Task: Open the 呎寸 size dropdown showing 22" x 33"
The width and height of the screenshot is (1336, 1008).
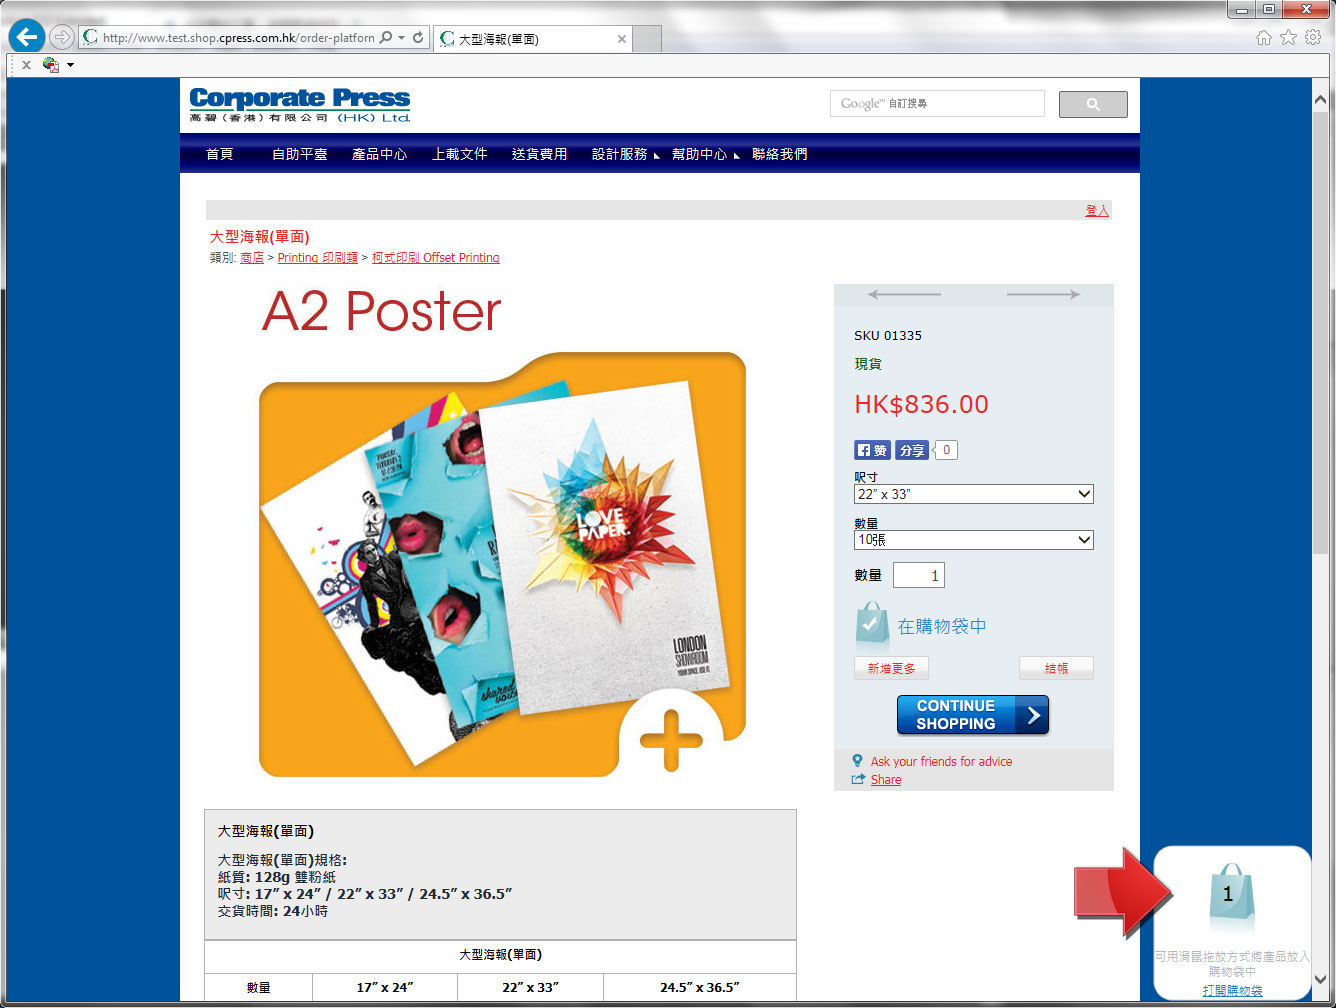Action: [973, 494]
